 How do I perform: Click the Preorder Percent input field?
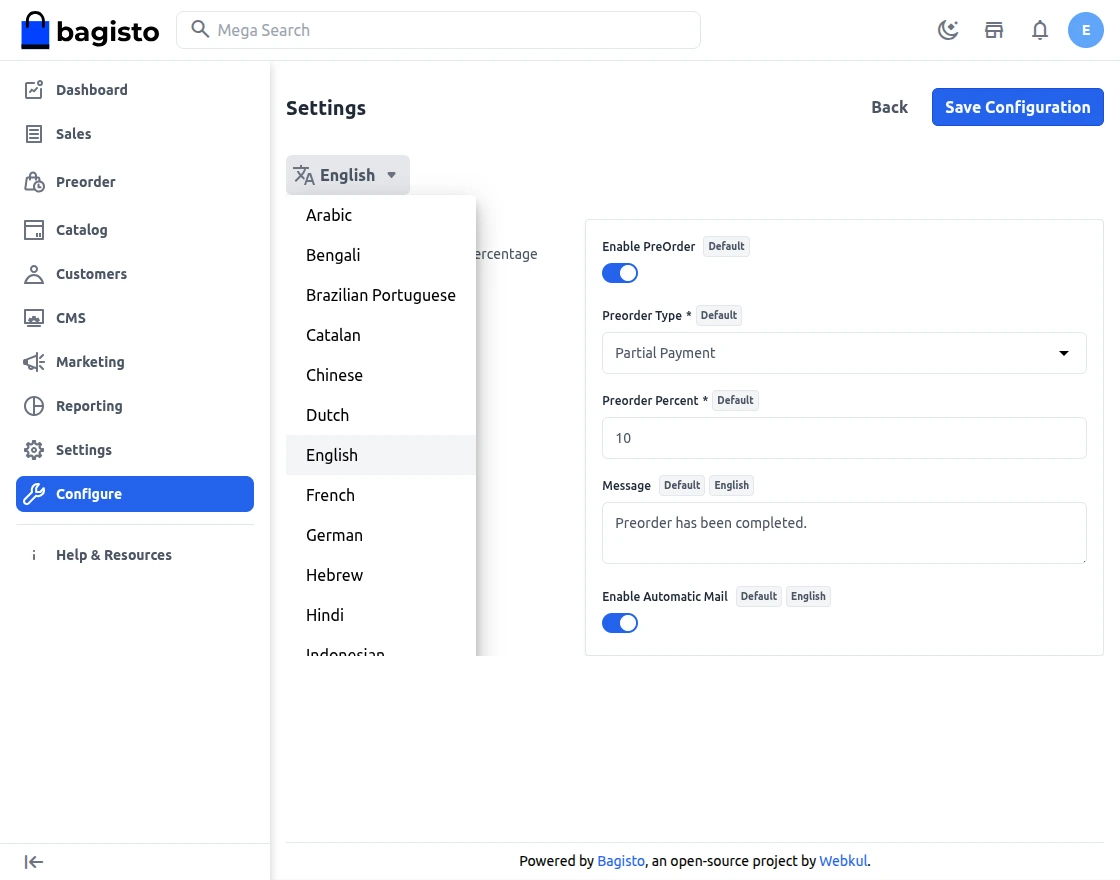point(844,438)
